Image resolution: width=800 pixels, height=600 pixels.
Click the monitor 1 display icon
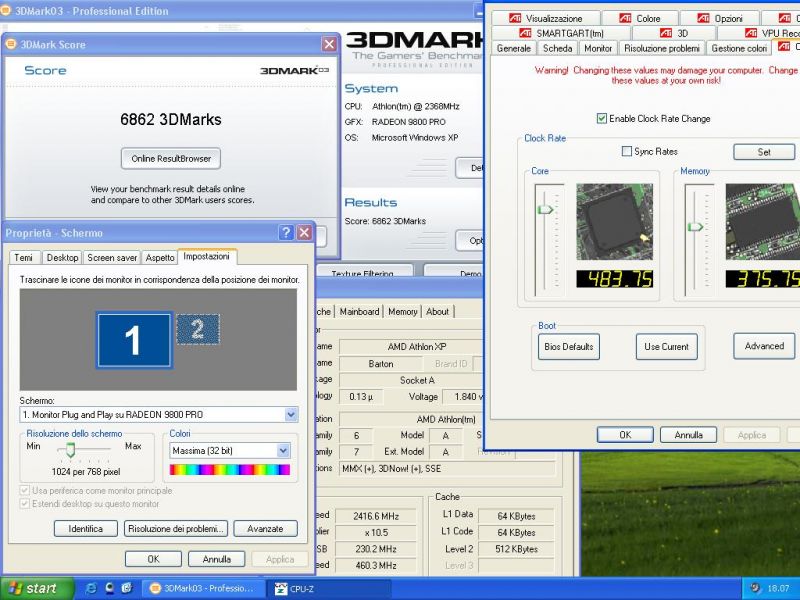pyautogui.click(x=133, y=340)
